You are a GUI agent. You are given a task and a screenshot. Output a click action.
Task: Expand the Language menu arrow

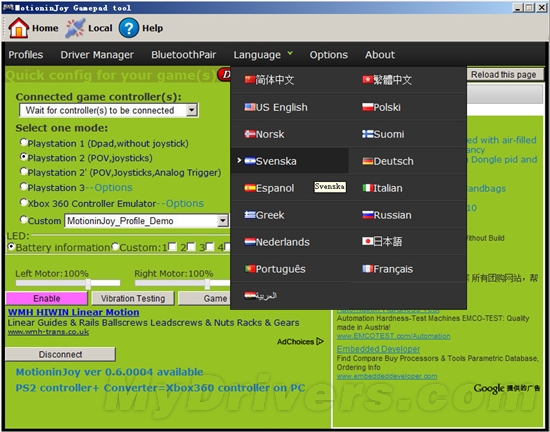point(290,53)
